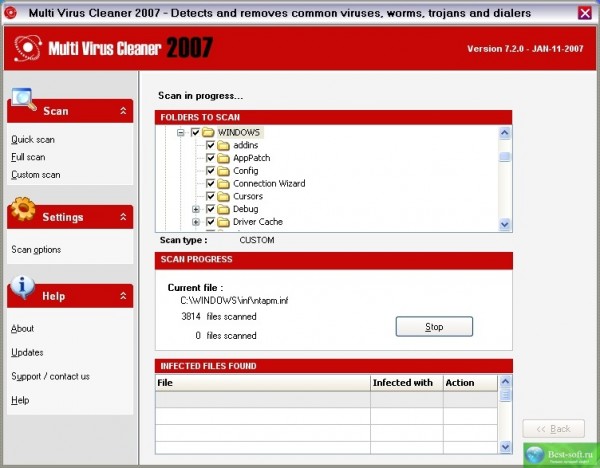Uncheck the Driver Cache checkbox

coord(210,222)
